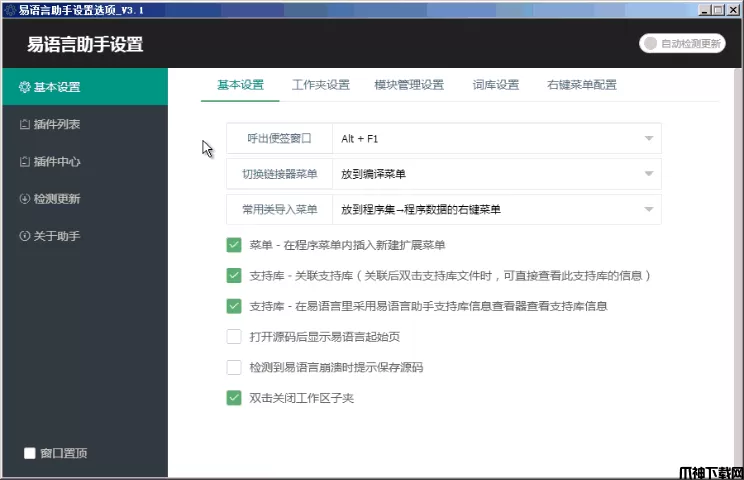Click the 关于助手 info icon
744x480 pixels.
click(x=25, y=236)
